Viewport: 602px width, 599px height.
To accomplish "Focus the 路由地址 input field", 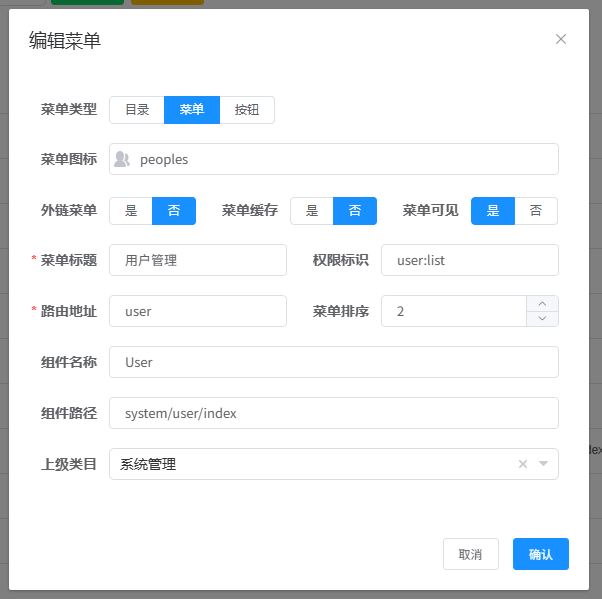I will pyautogui.click(x=198, y=311).
